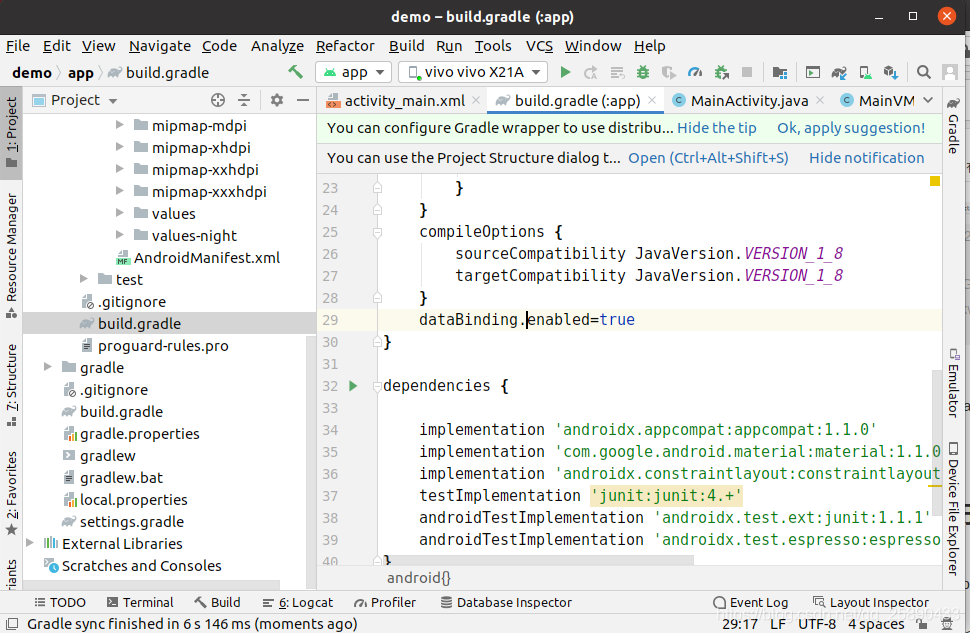The image size is (970, 633).
Task: Click Select Opened File target icon
Action: [218, 100]
